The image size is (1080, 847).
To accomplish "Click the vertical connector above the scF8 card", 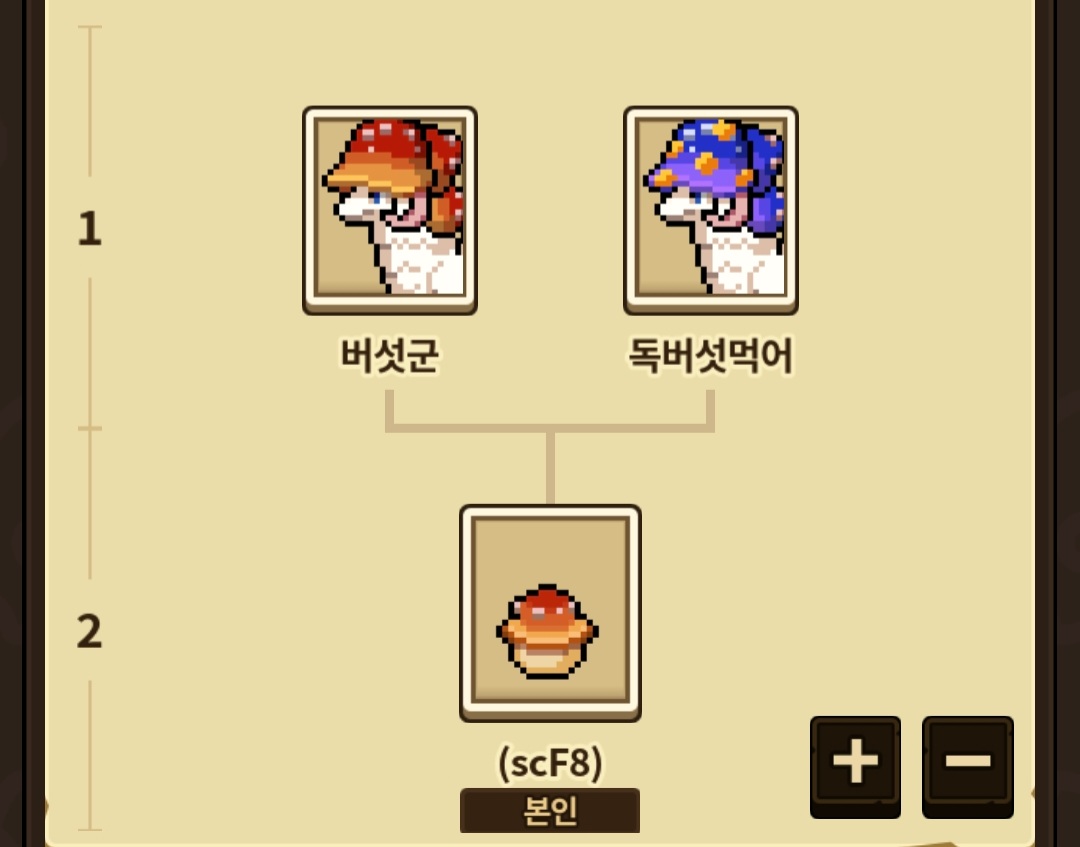I will click(550, 468).
